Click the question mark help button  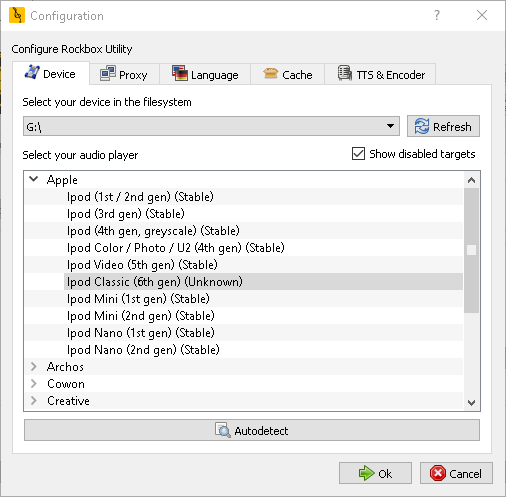point(437,15)
